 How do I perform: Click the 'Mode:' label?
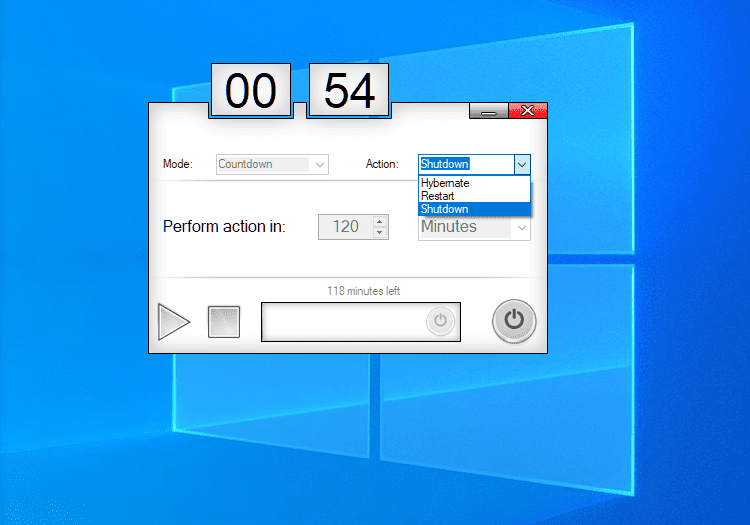177,164
